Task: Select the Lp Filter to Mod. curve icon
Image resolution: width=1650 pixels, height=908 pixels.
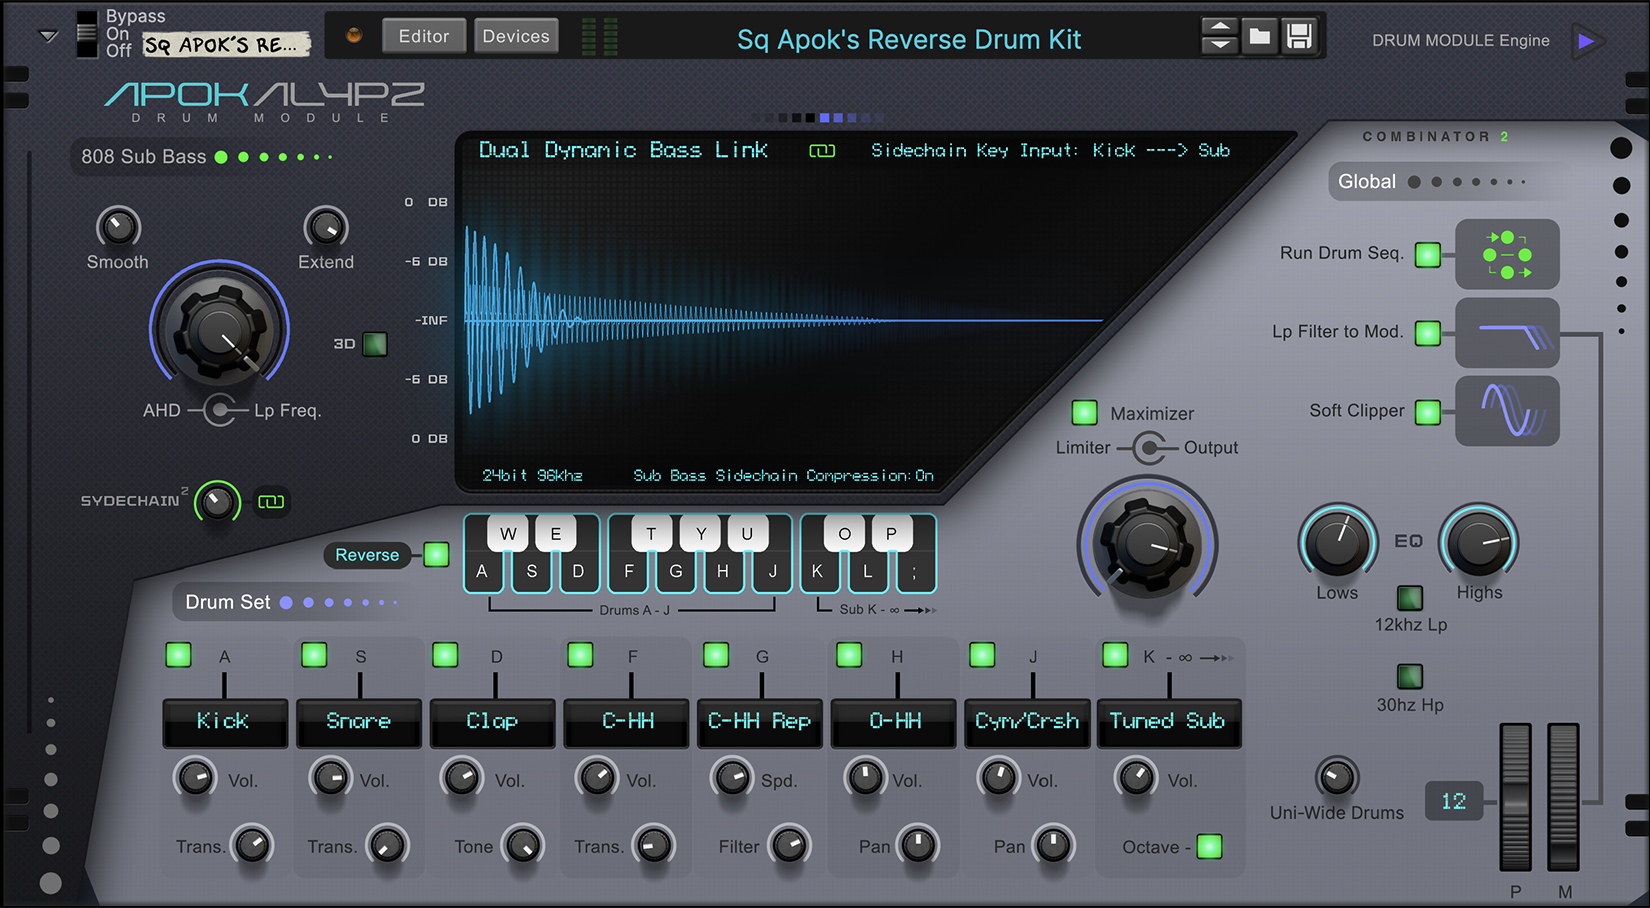Action: (1508, 333)
